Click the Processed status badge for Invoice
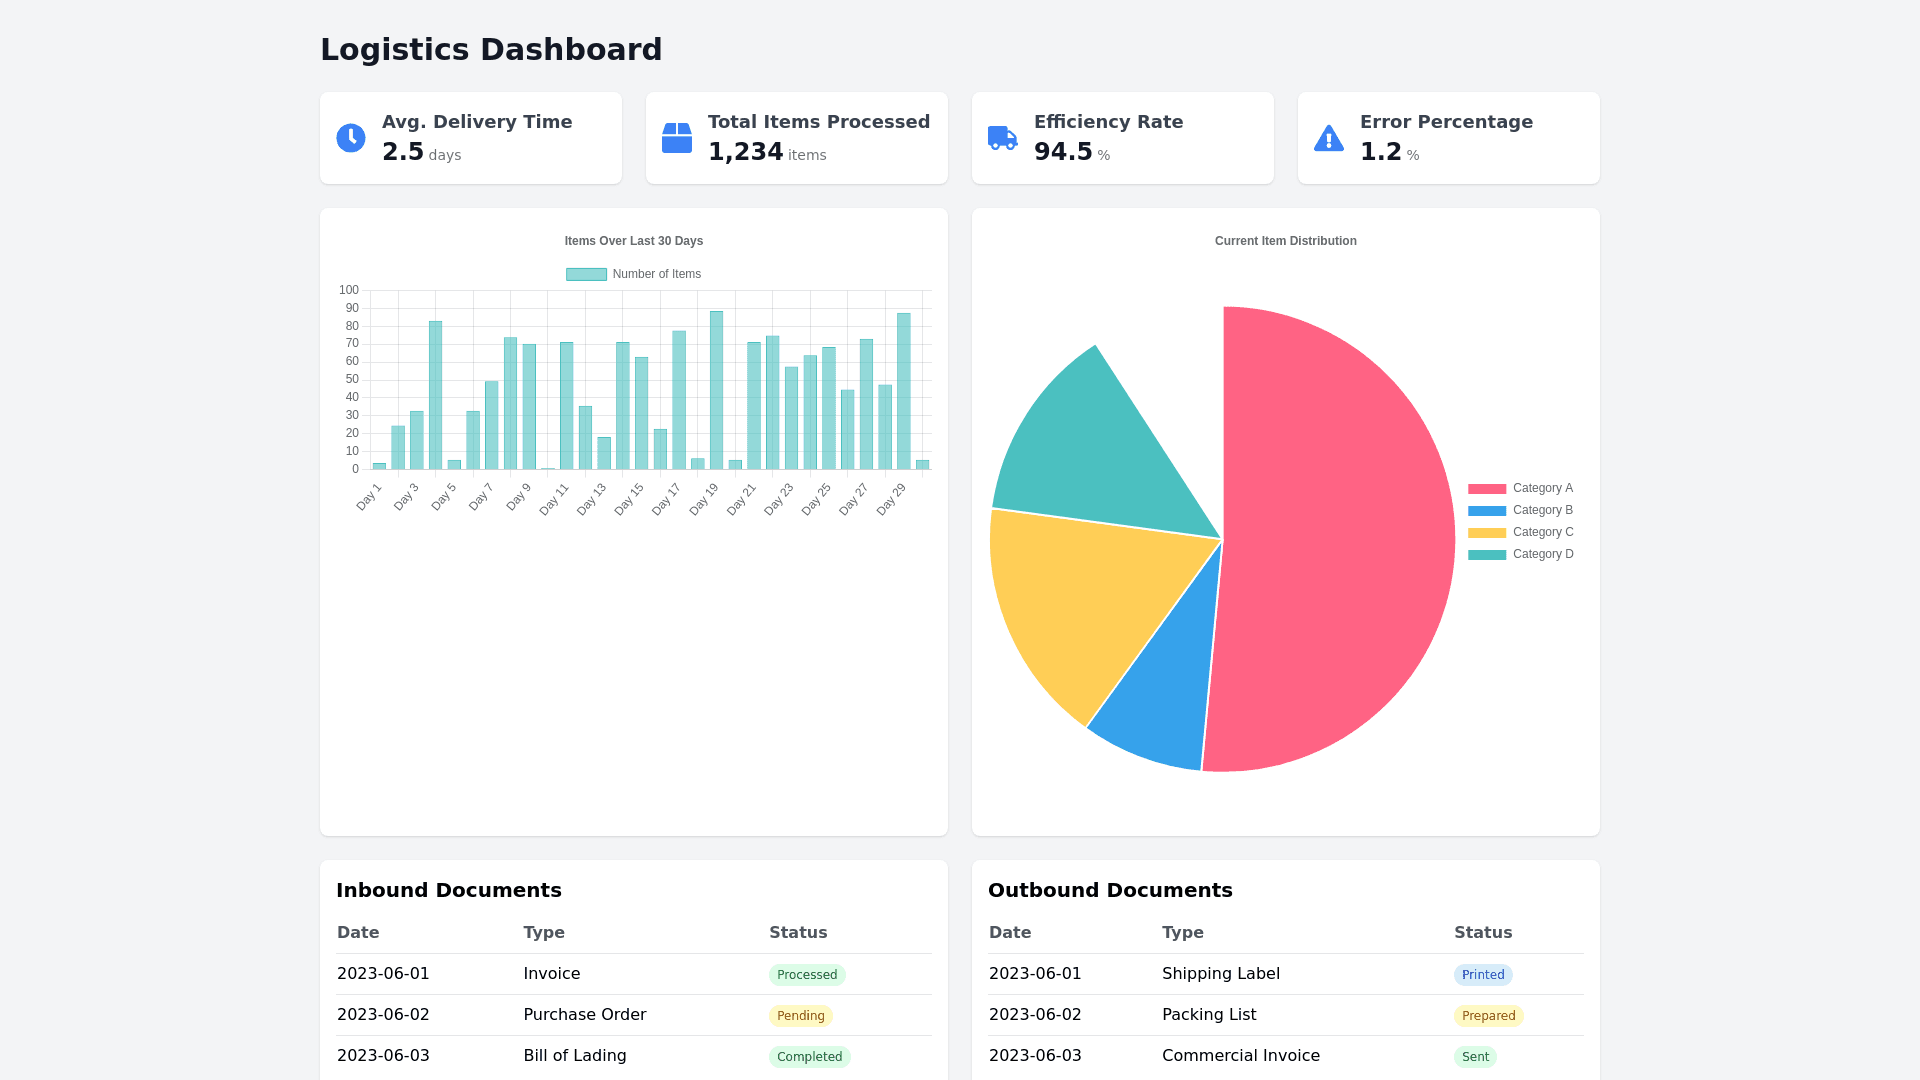 pyautogui.click(x=807, y=975)
